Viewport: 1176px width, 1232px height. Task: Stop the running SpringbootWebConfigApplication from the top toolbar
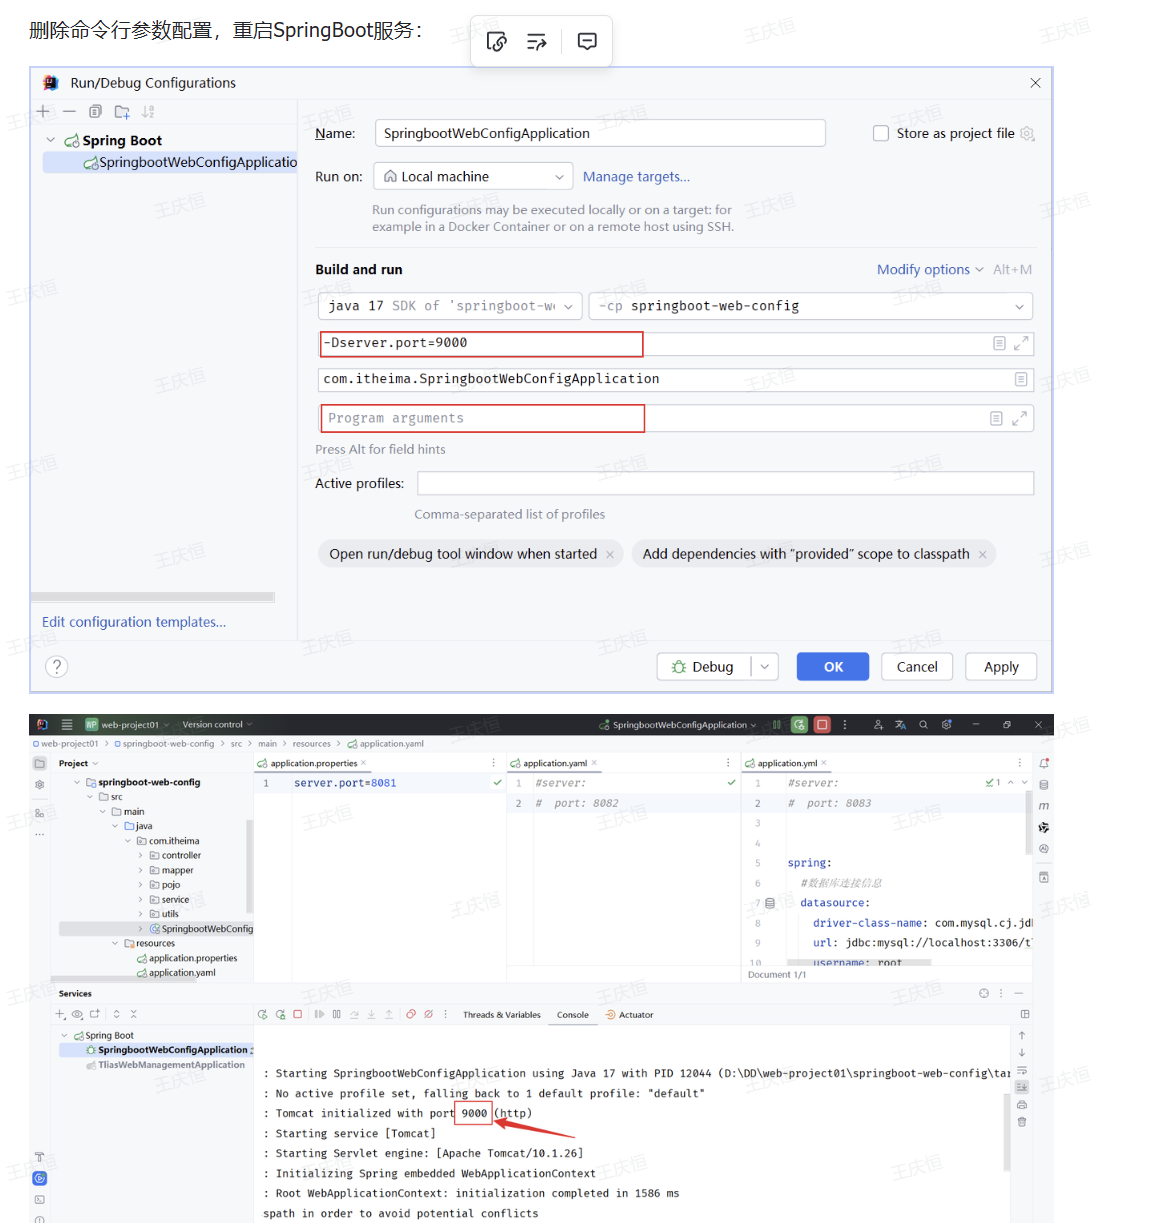(822, 725)
